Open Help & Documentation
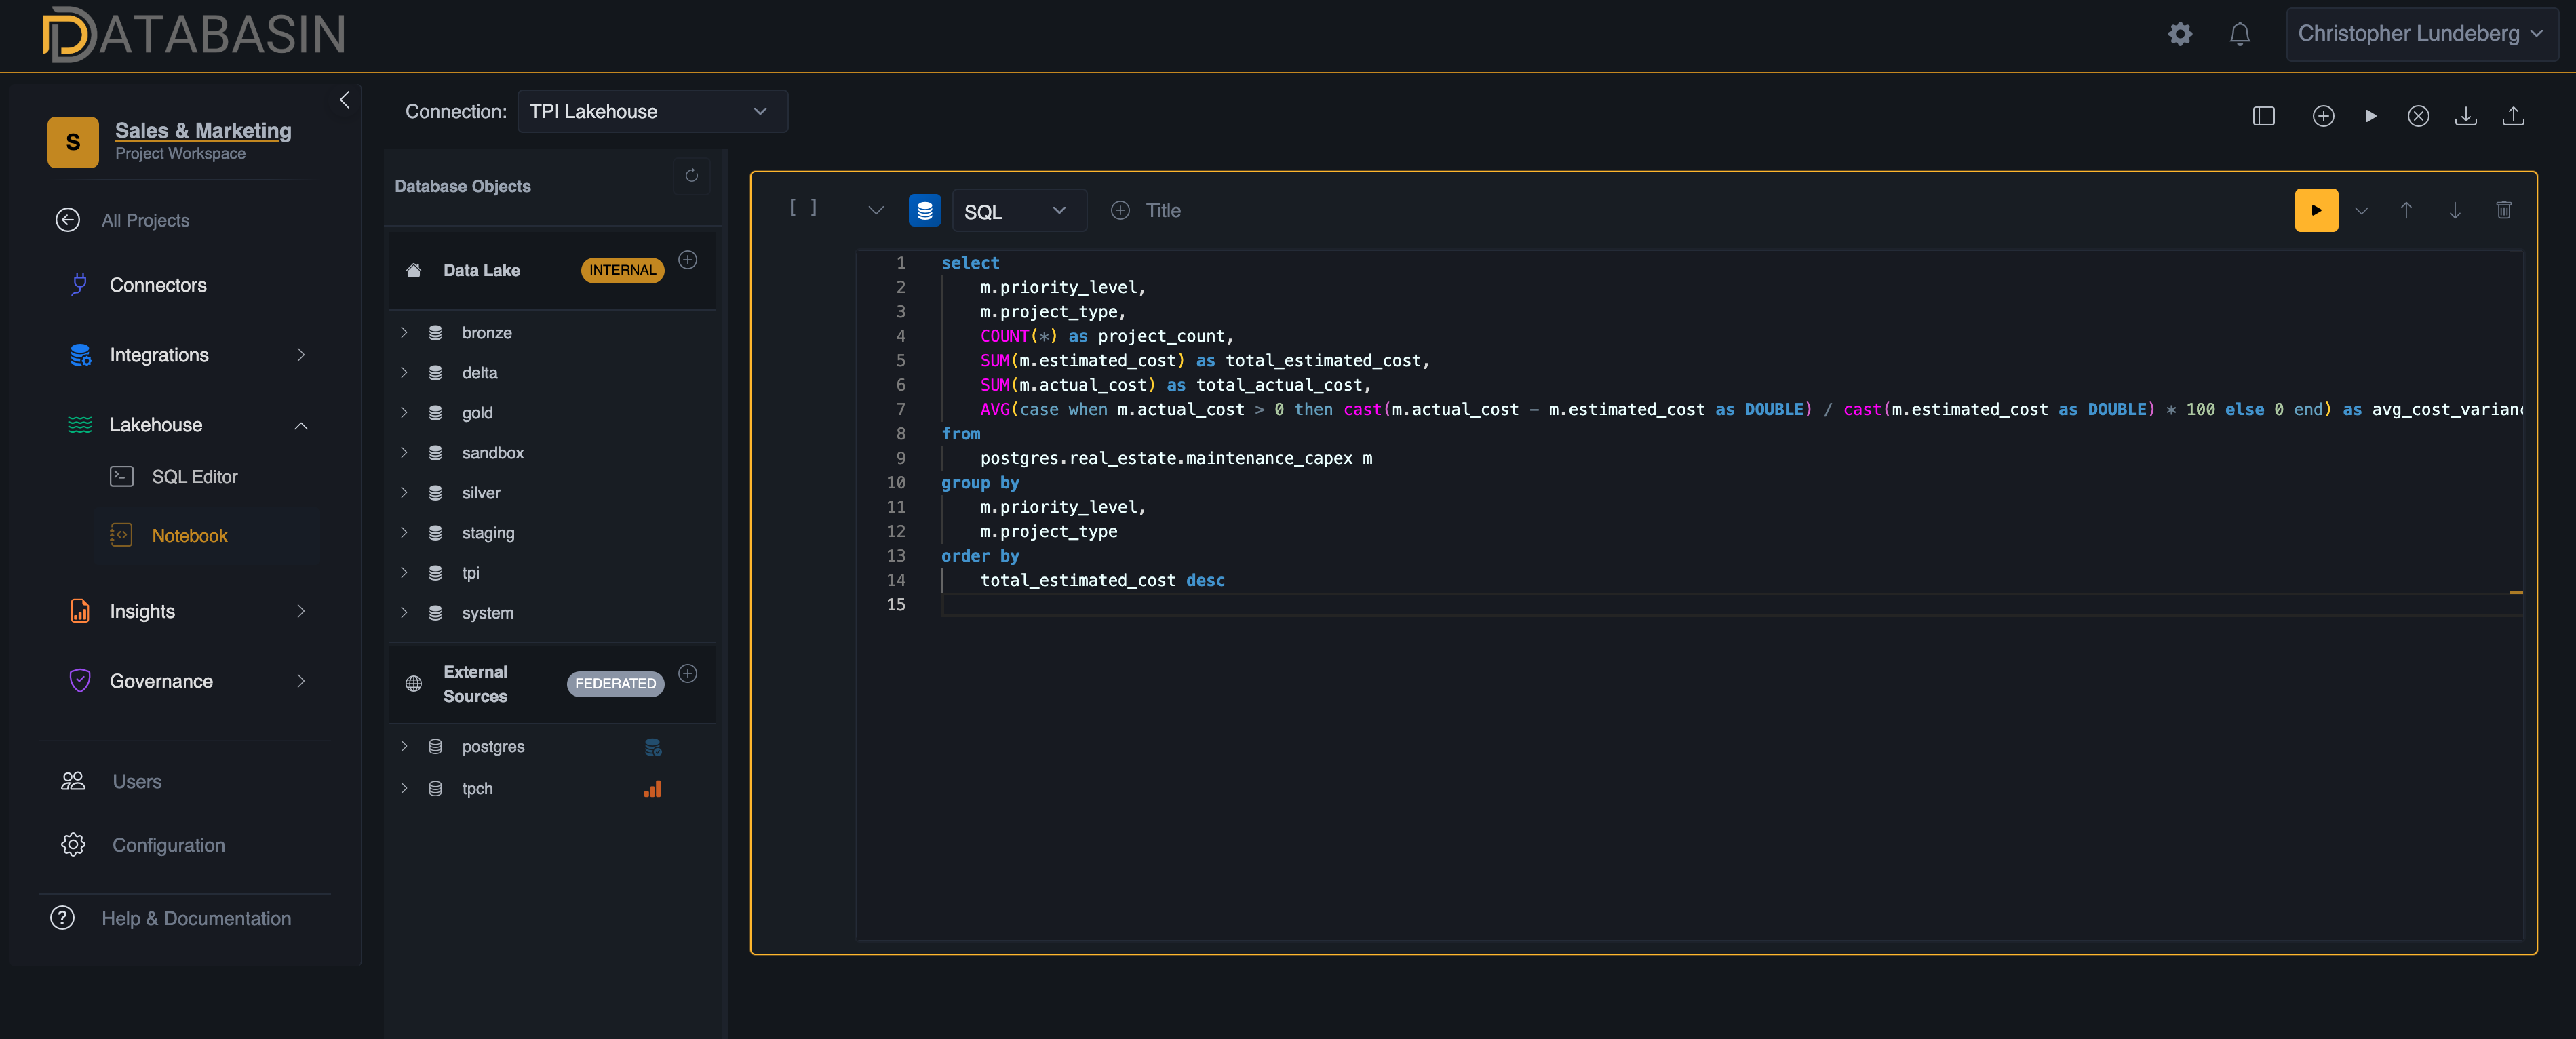This screenshot has width=2576, height=1039. (196, 918)
